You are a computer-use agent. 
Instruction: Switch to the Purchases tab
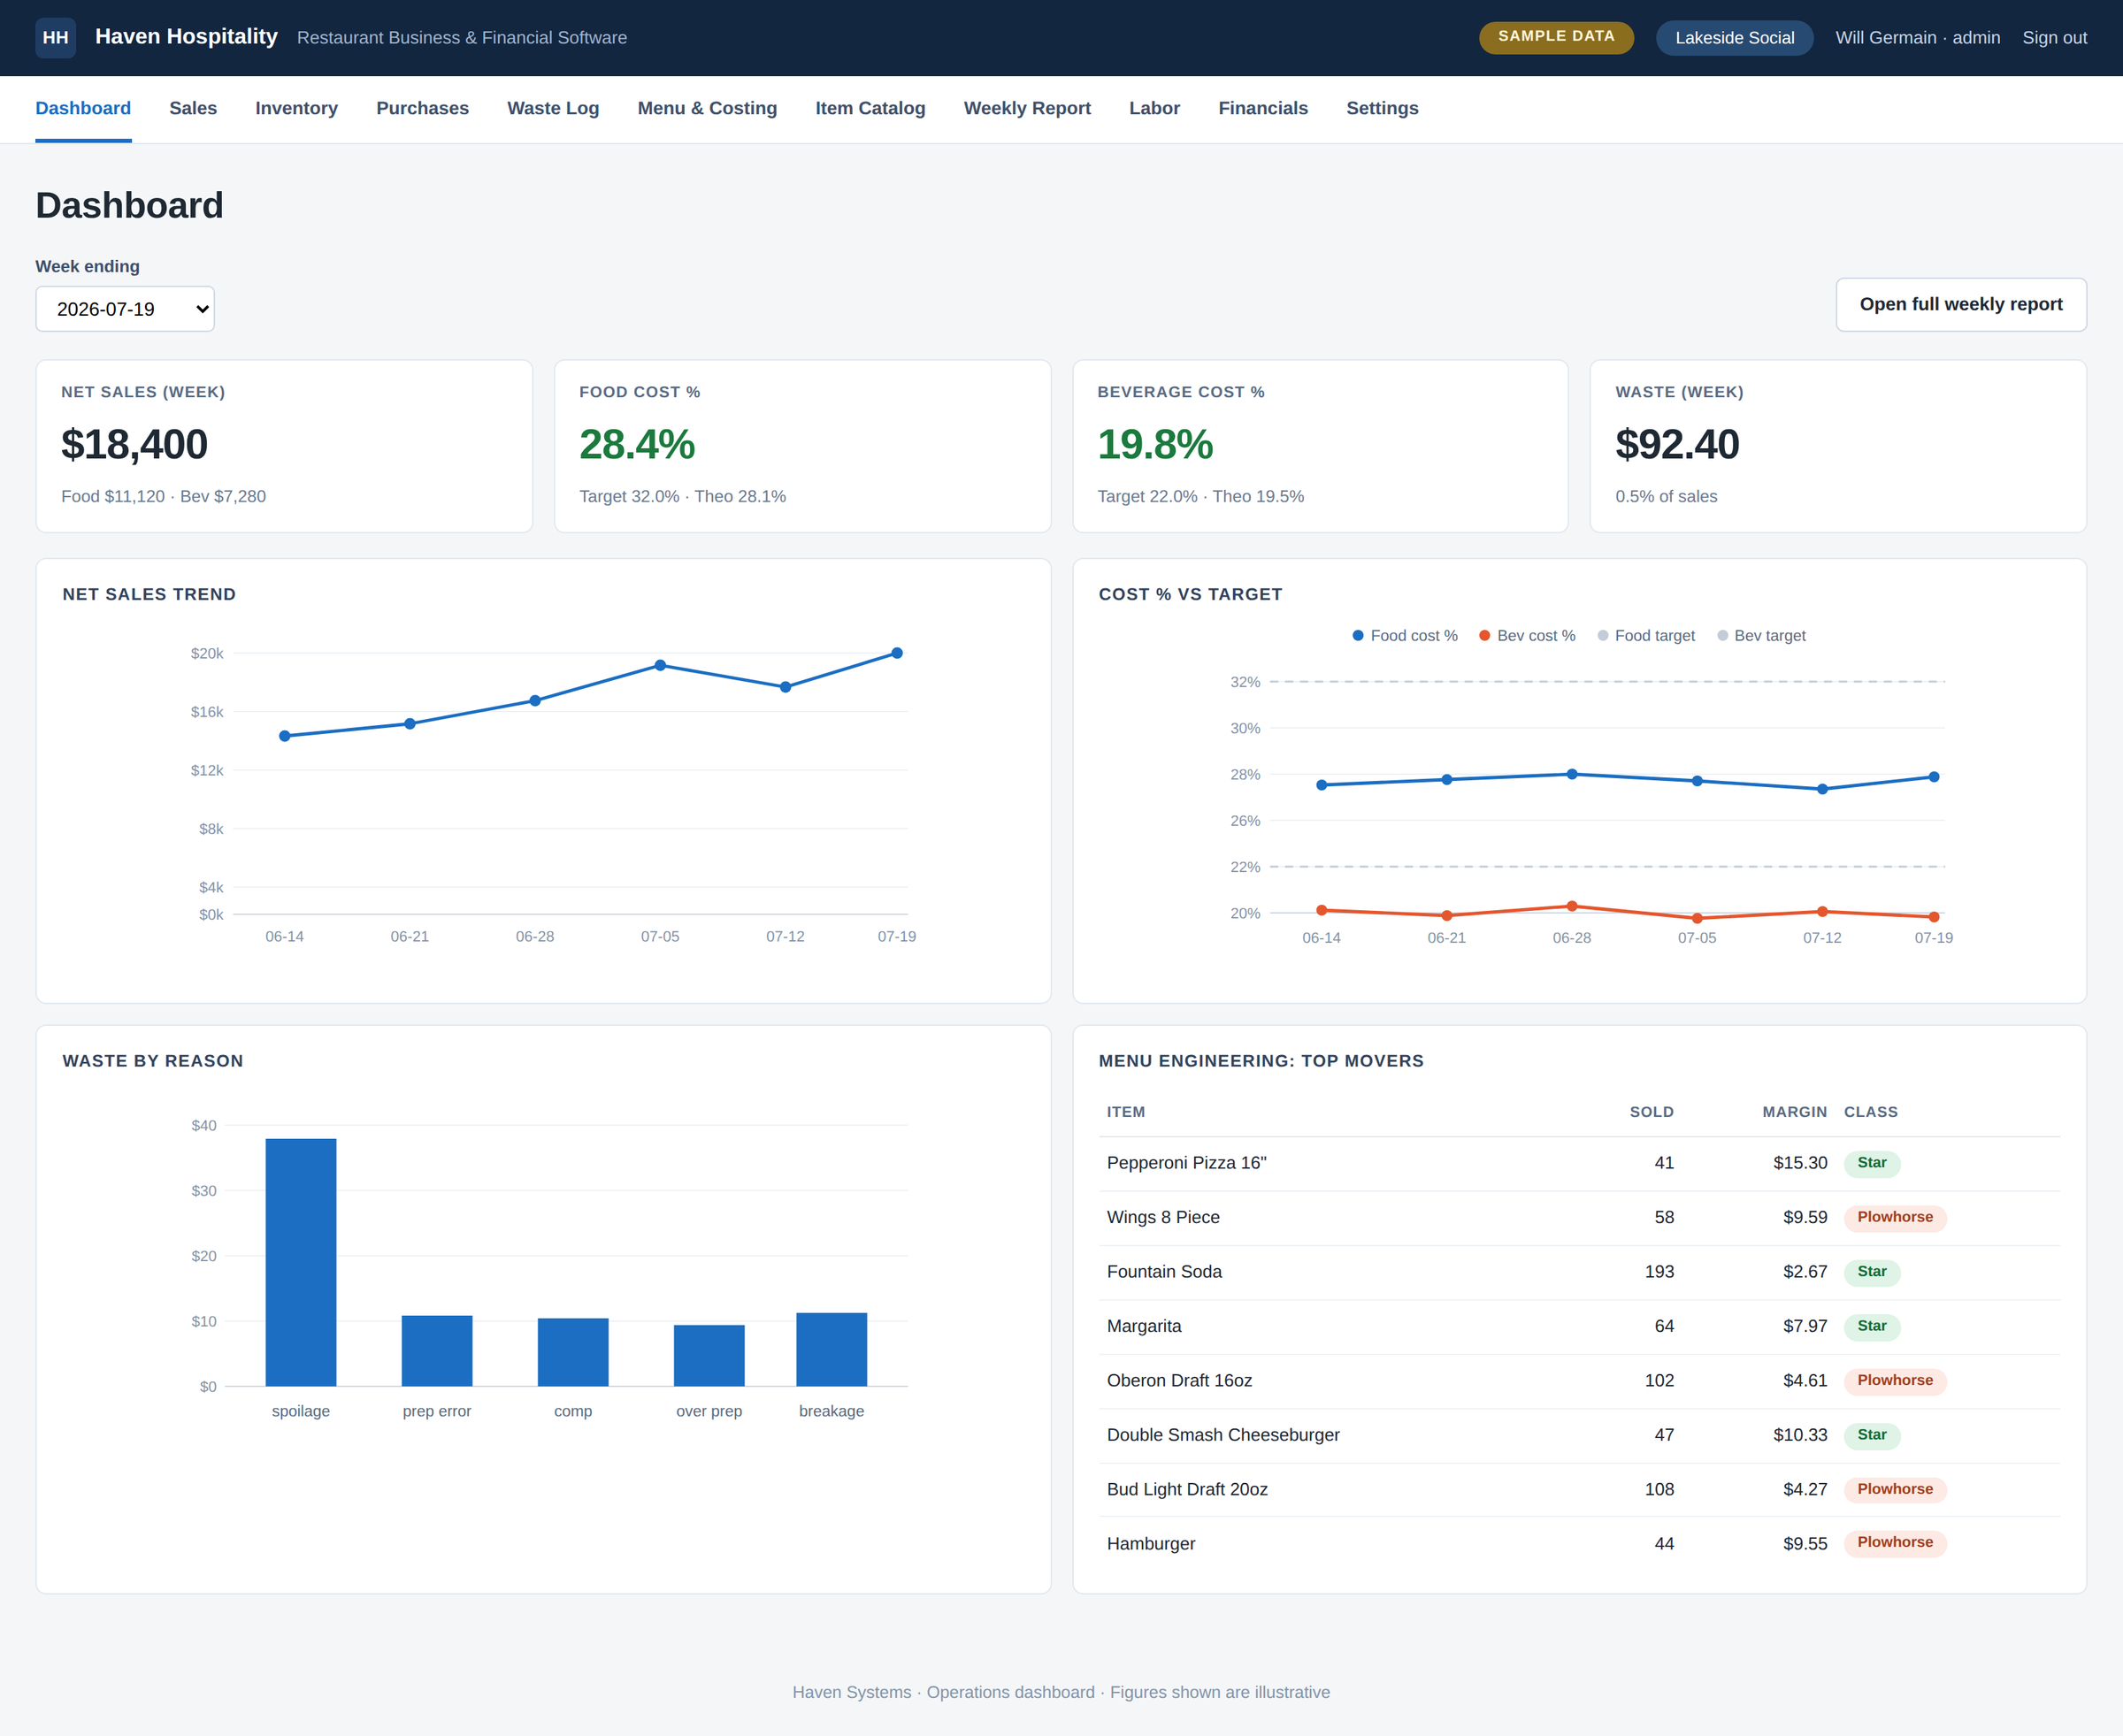click(x=422, y=108)
